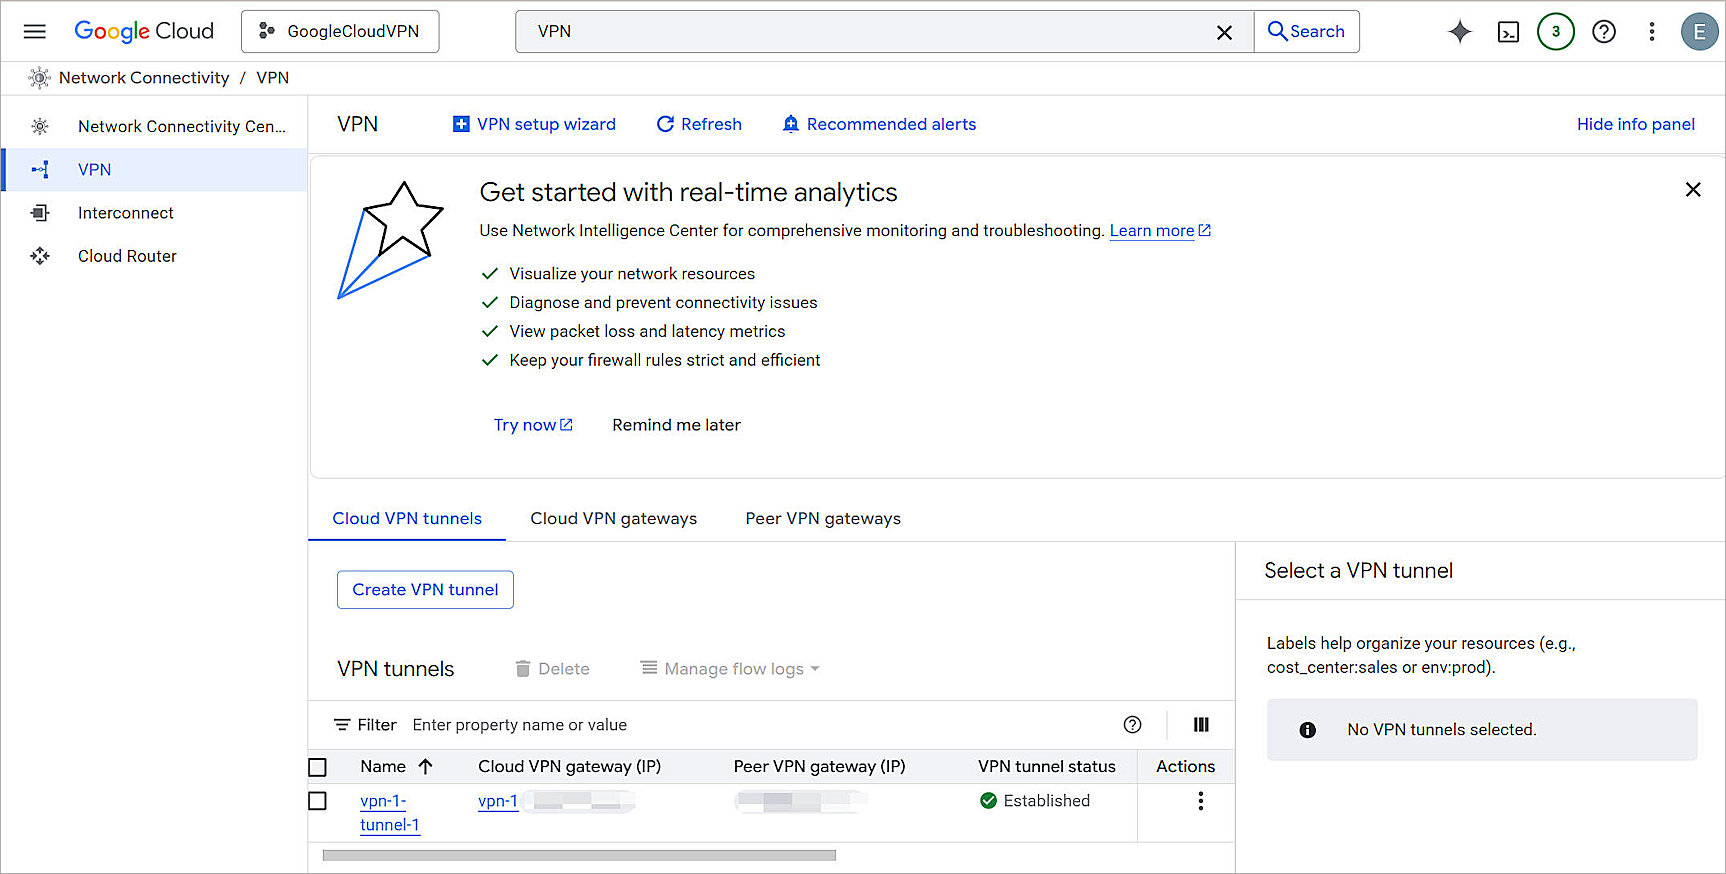
Task: Click the Network Connectivity Center sidebar icon
Action: tap(40, 126)
